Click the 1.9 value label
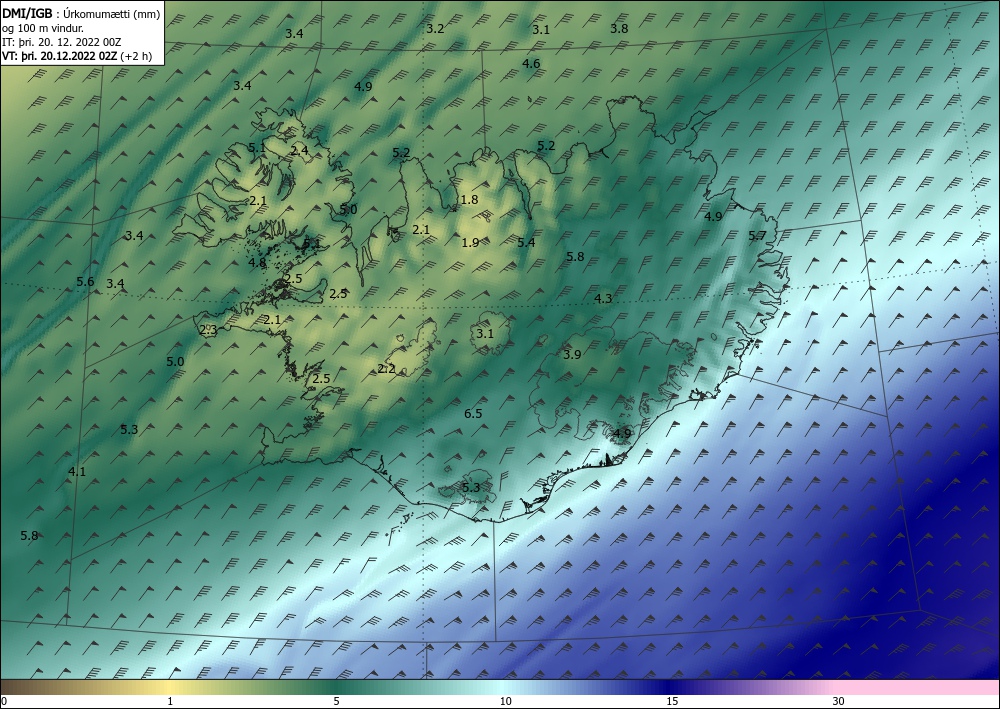This screenshot has width=1000, height=709. 470,243
